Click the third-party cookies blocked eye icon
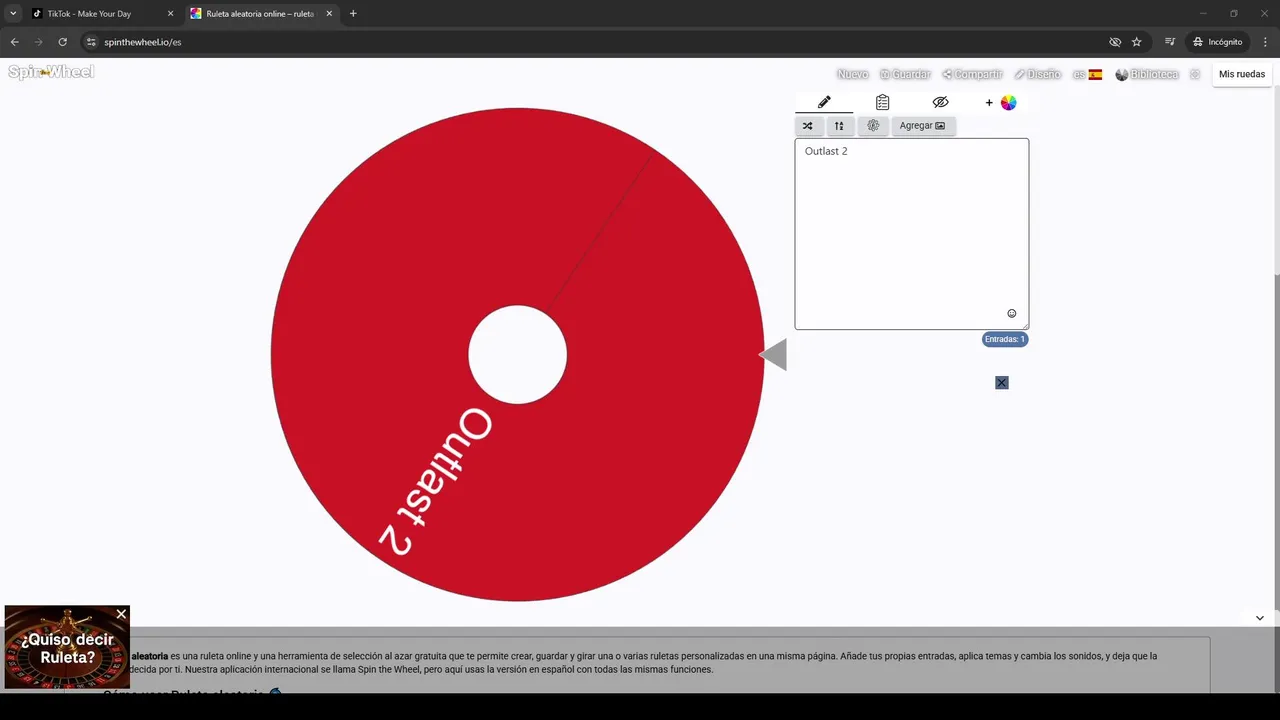 pos(1115,42)
